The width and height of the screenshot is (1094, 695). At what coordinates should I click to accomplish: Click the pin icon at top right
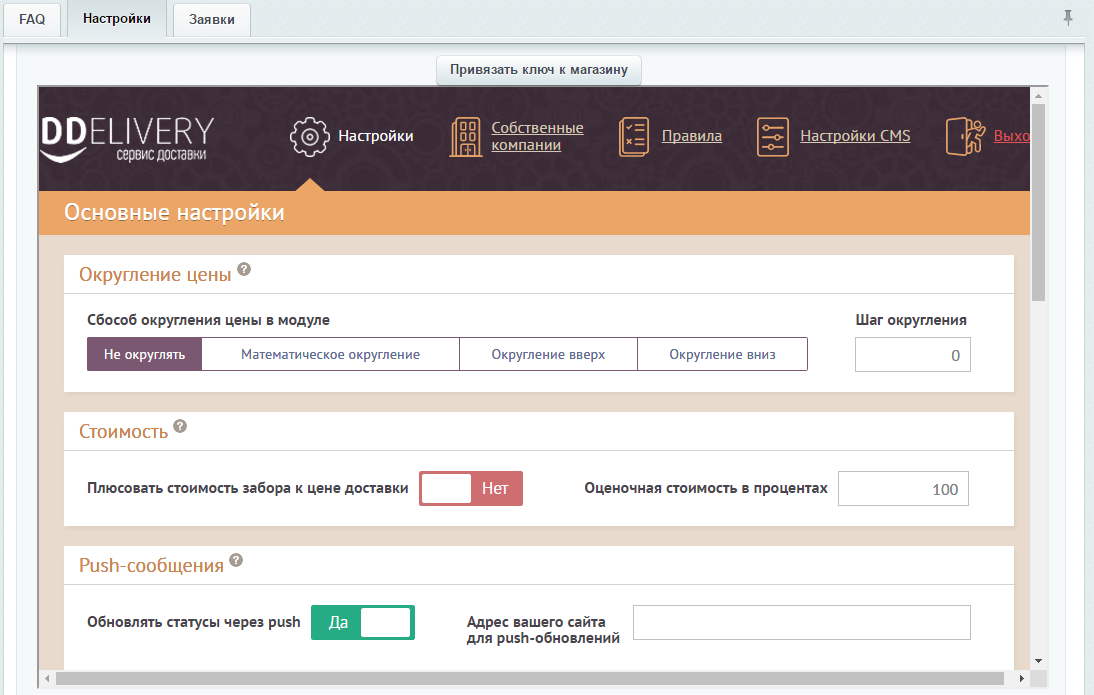[1068, 18]
